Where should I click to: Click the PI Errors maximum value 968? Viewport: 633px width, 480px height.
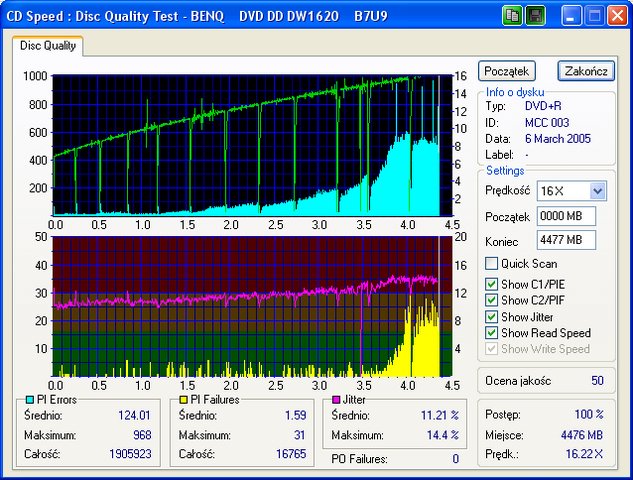(x=142, y=435)
